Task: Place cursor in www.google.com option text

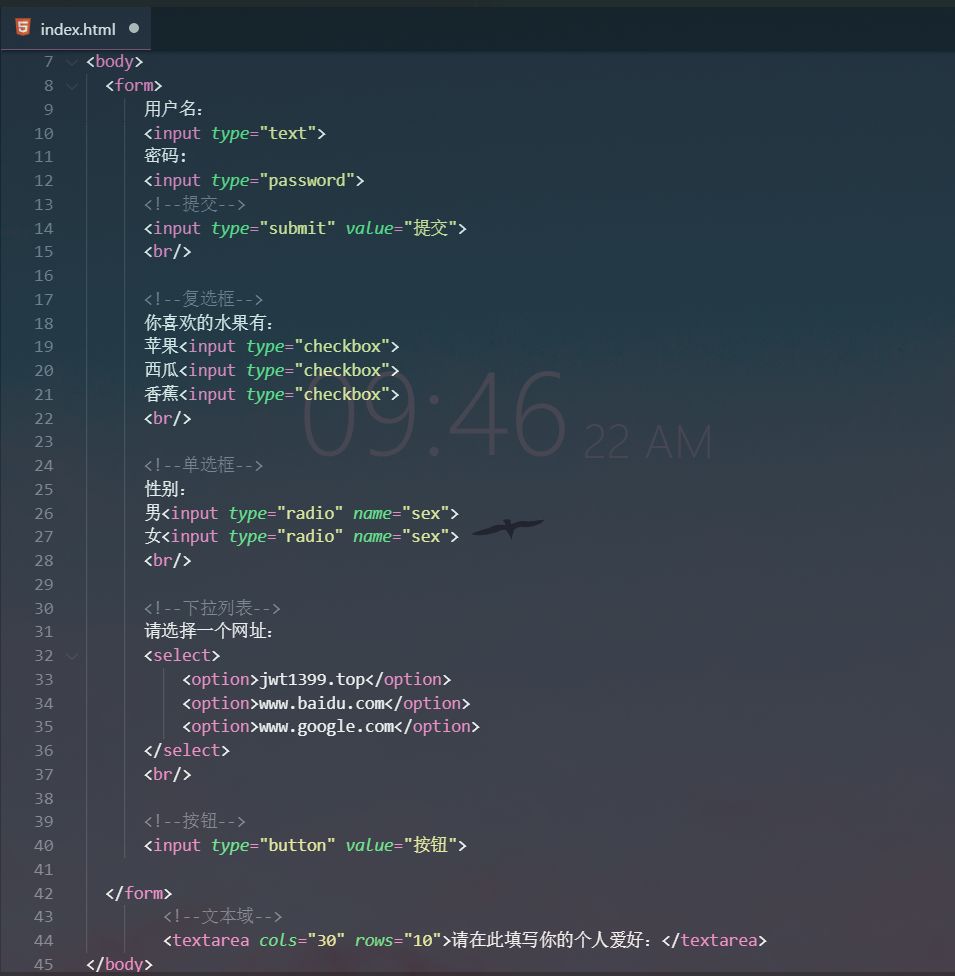Action: 326,727
